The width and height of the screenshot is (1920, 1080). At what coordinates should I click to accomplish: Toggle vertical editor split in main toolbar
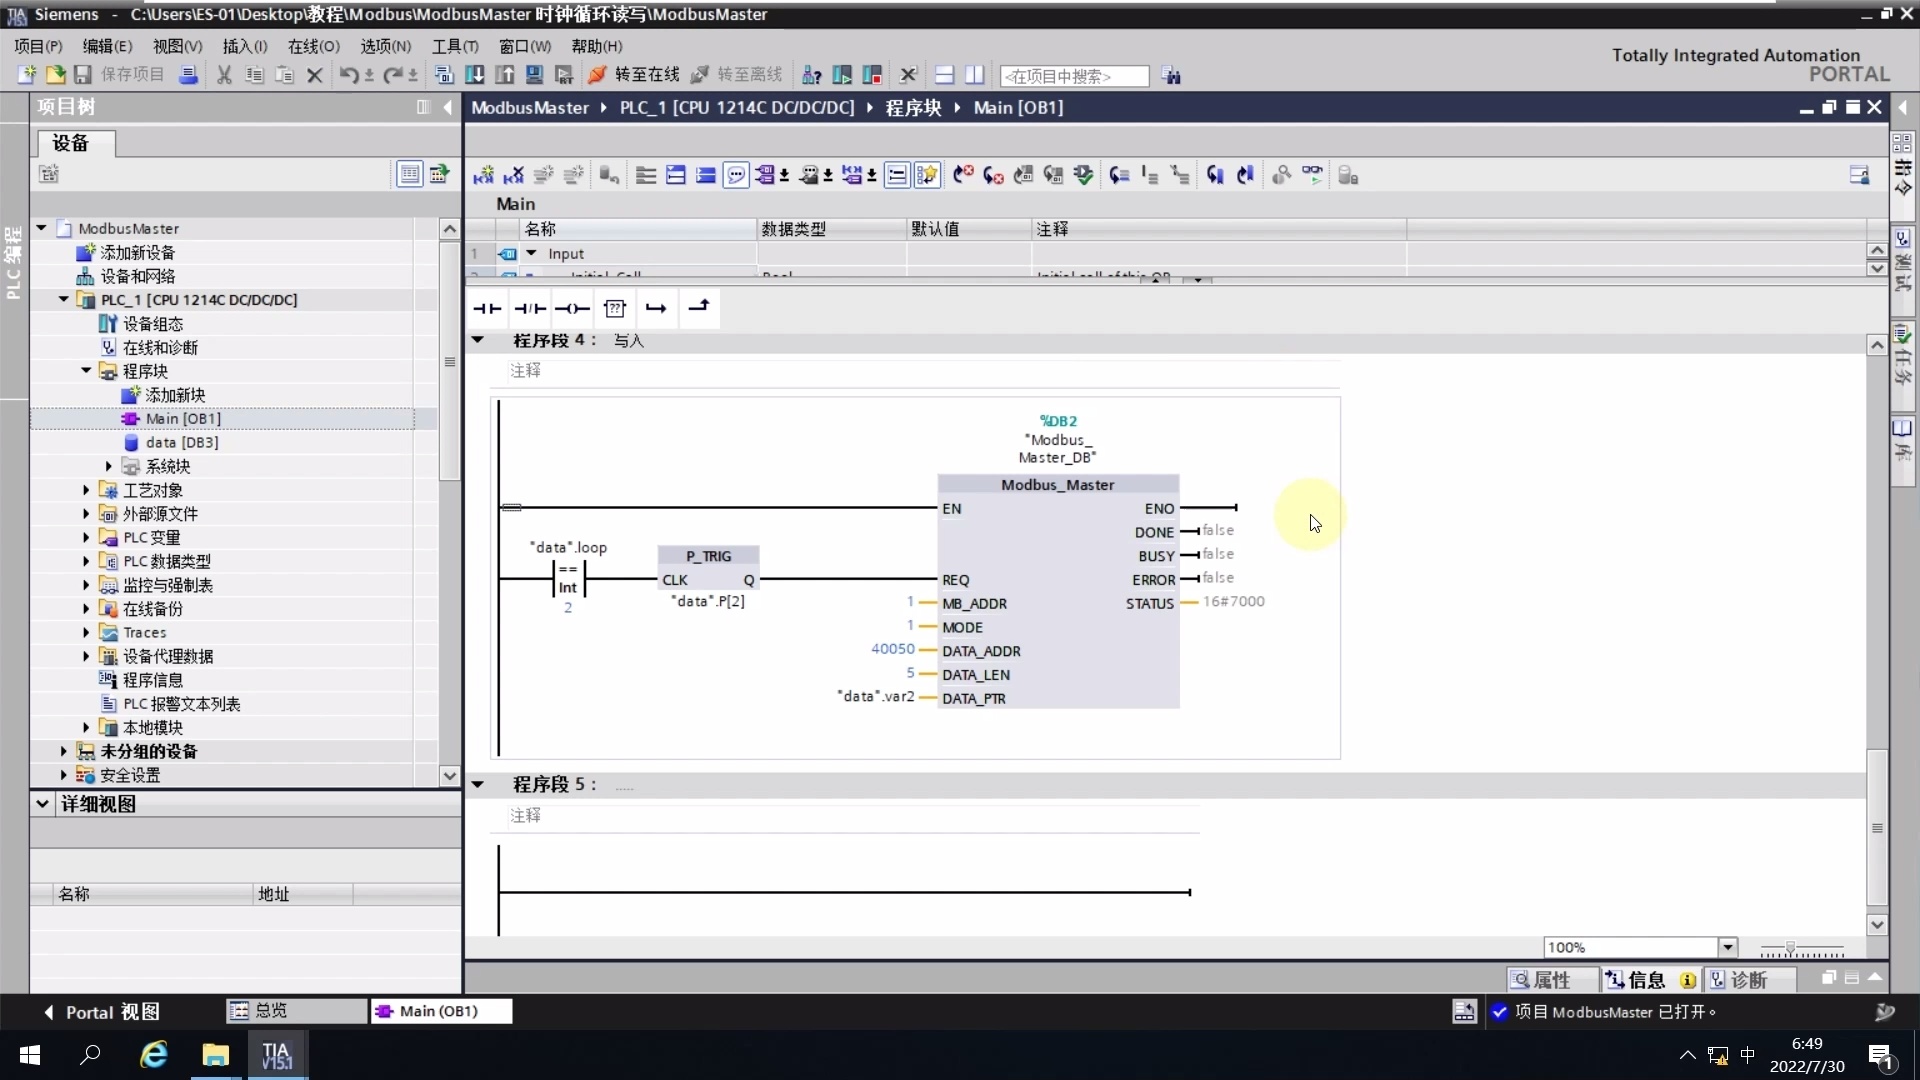975,75
